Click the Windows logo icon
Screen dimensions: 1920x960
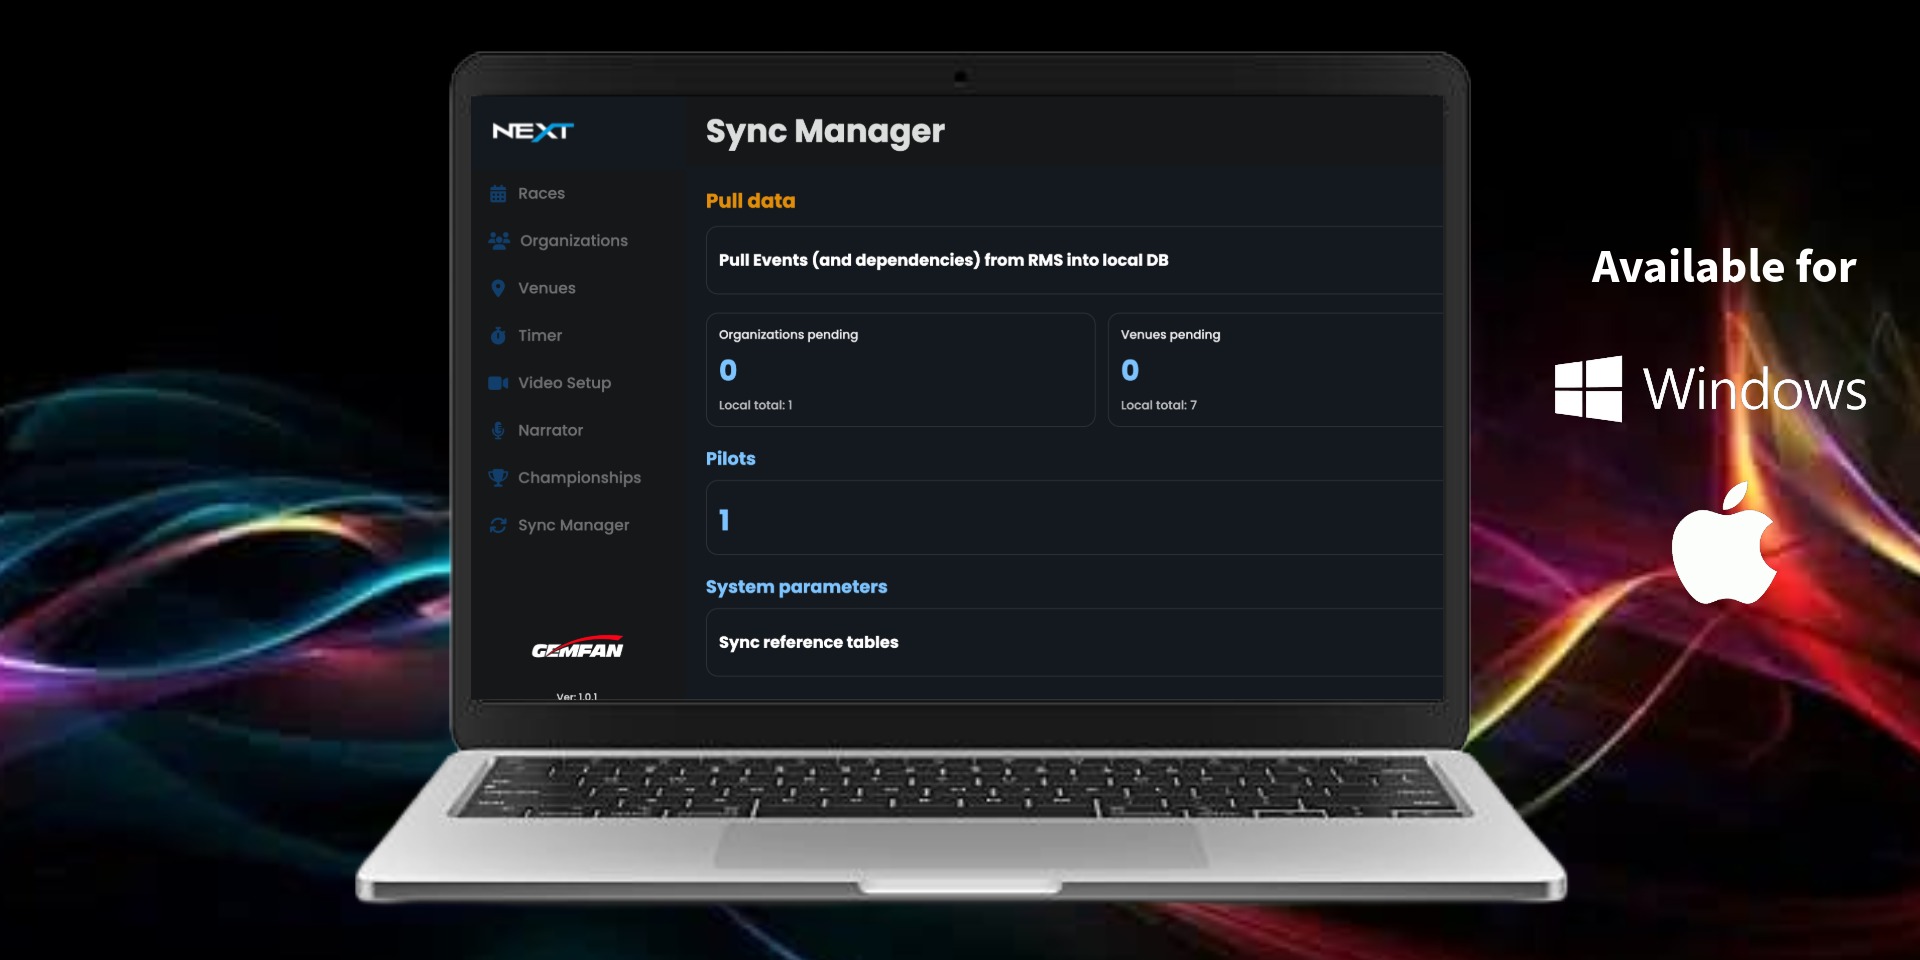(1588, 390)
